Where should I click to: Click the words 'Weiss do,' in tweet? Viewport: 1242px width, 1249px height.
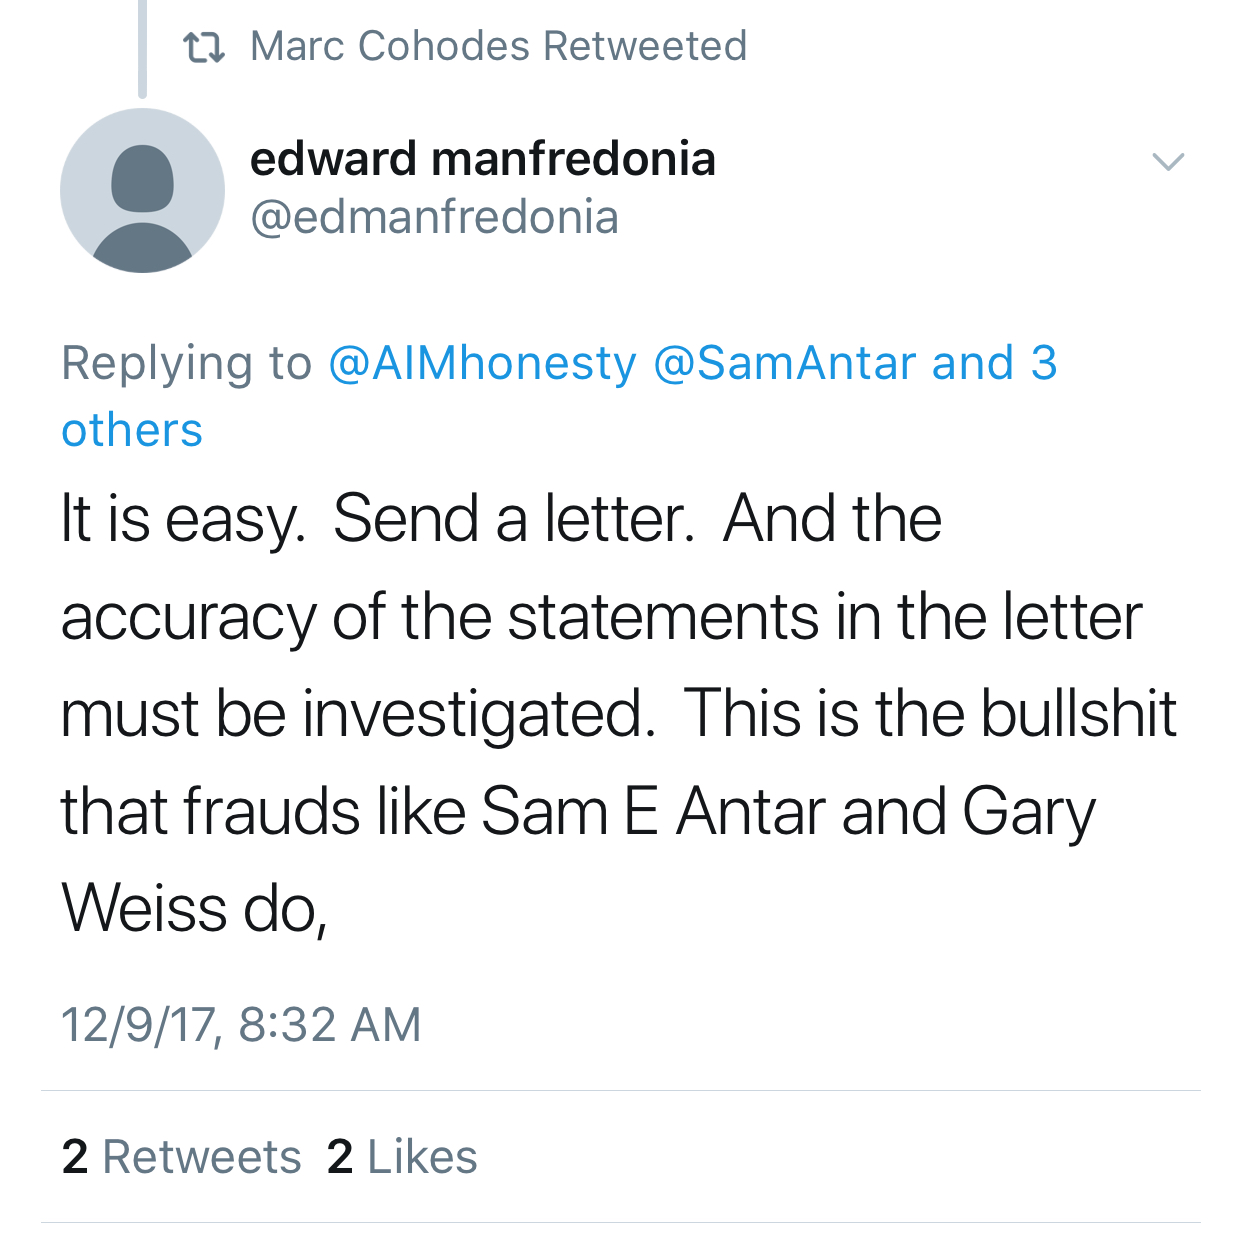click(x=194, y=908)
